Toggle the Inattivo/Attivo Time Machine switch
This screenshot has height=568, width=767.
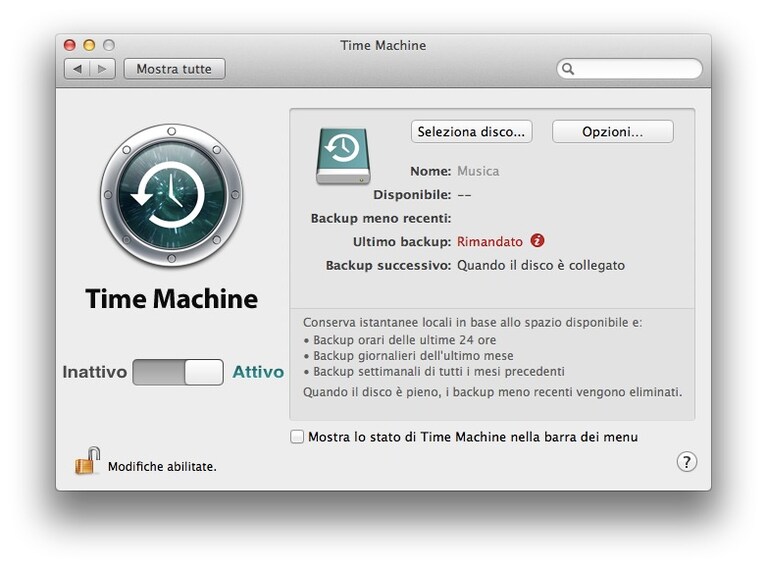pos(178,372)
